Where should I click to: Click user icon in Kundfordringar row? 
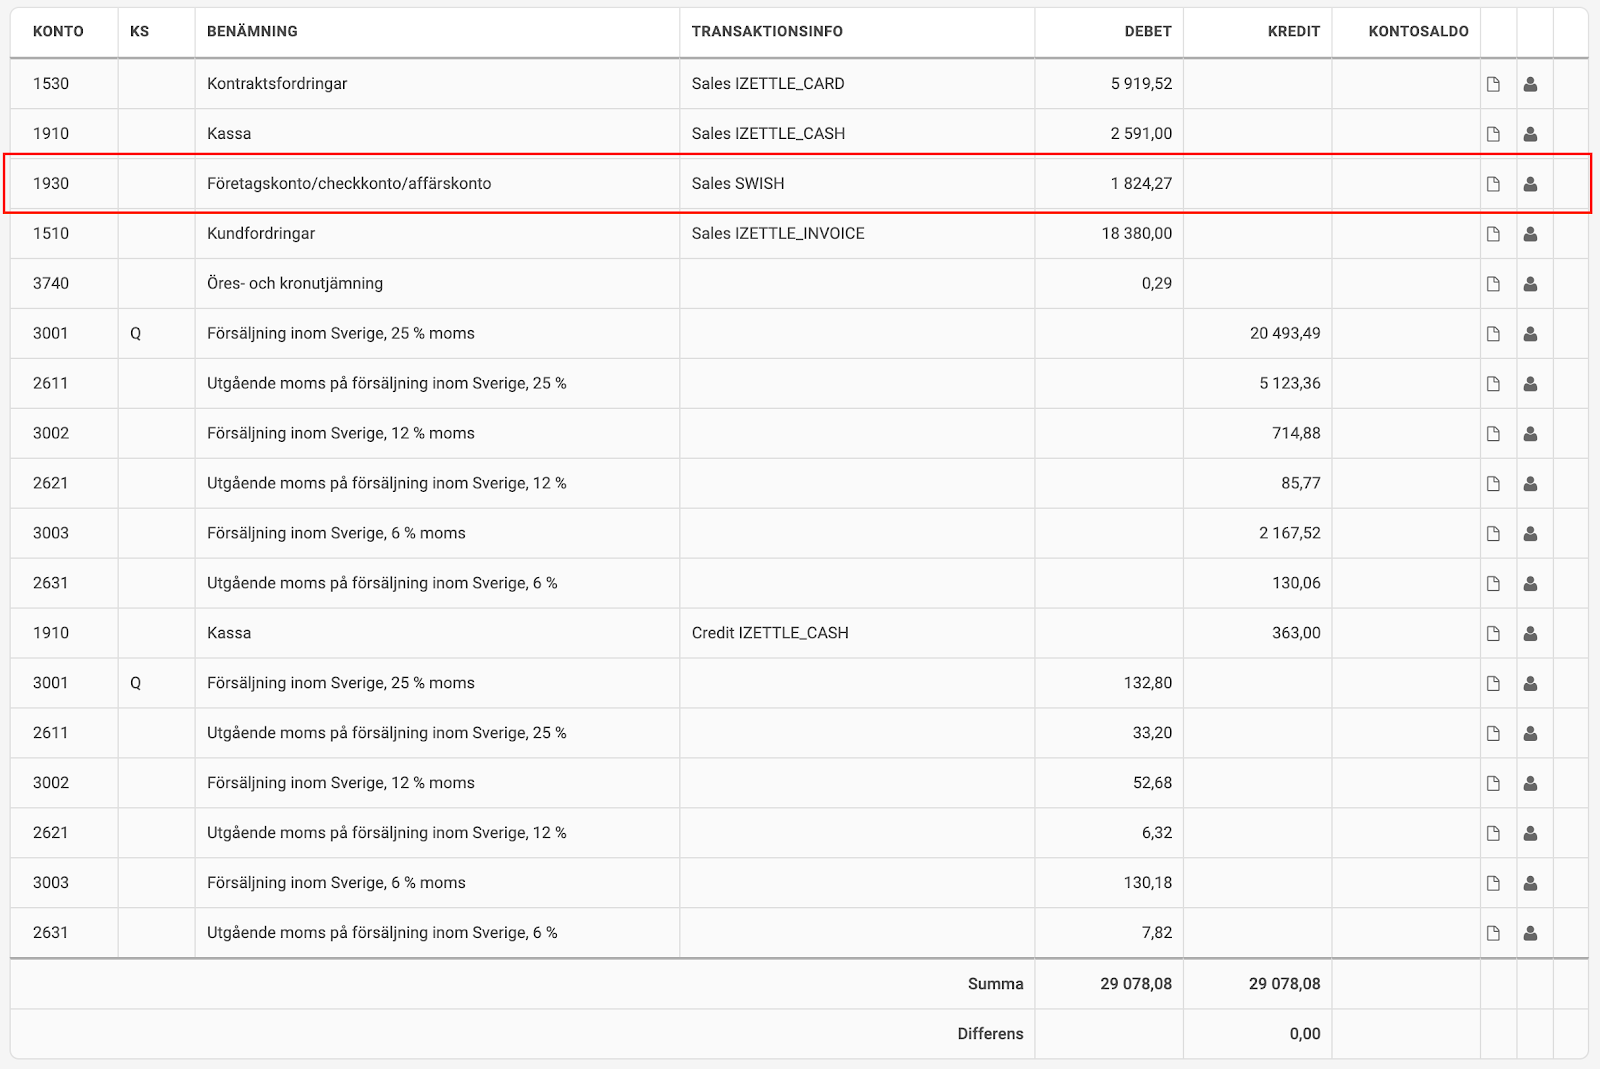click(x=1530, y=234)
